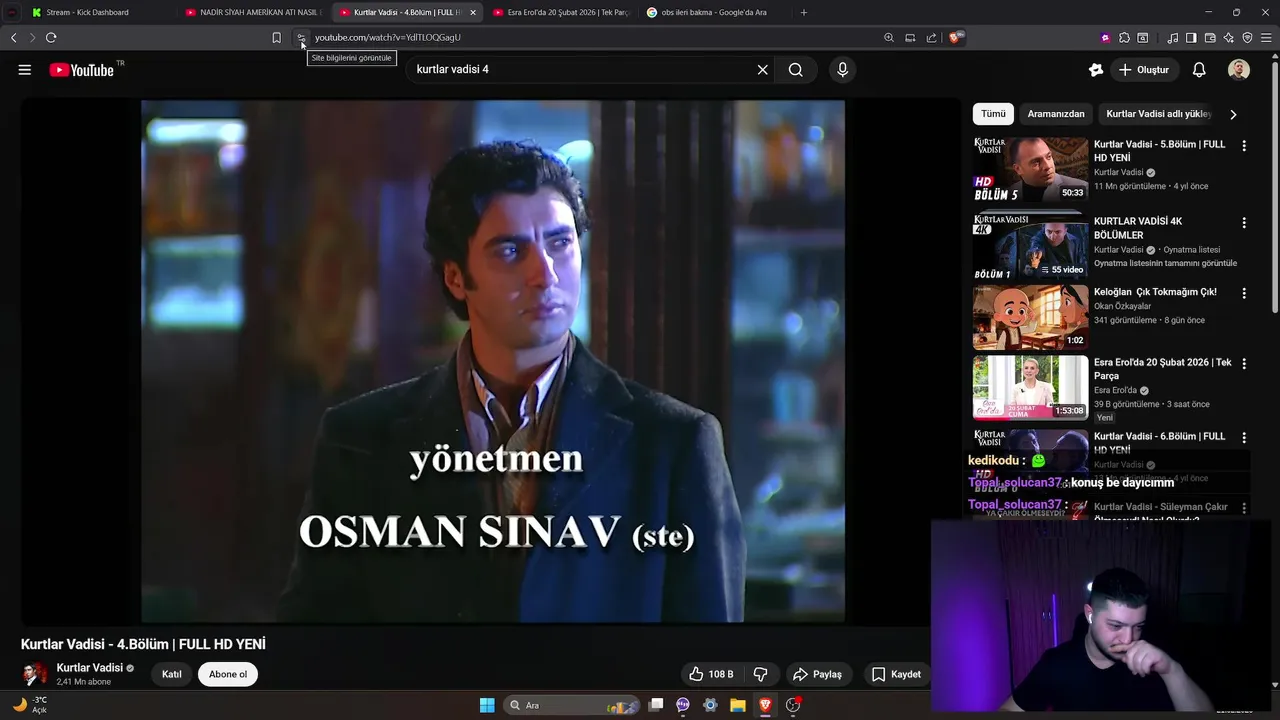Bookmark this page in browser
The height and width of the screenshot is (720, 1280).
[x=277, y=38]
